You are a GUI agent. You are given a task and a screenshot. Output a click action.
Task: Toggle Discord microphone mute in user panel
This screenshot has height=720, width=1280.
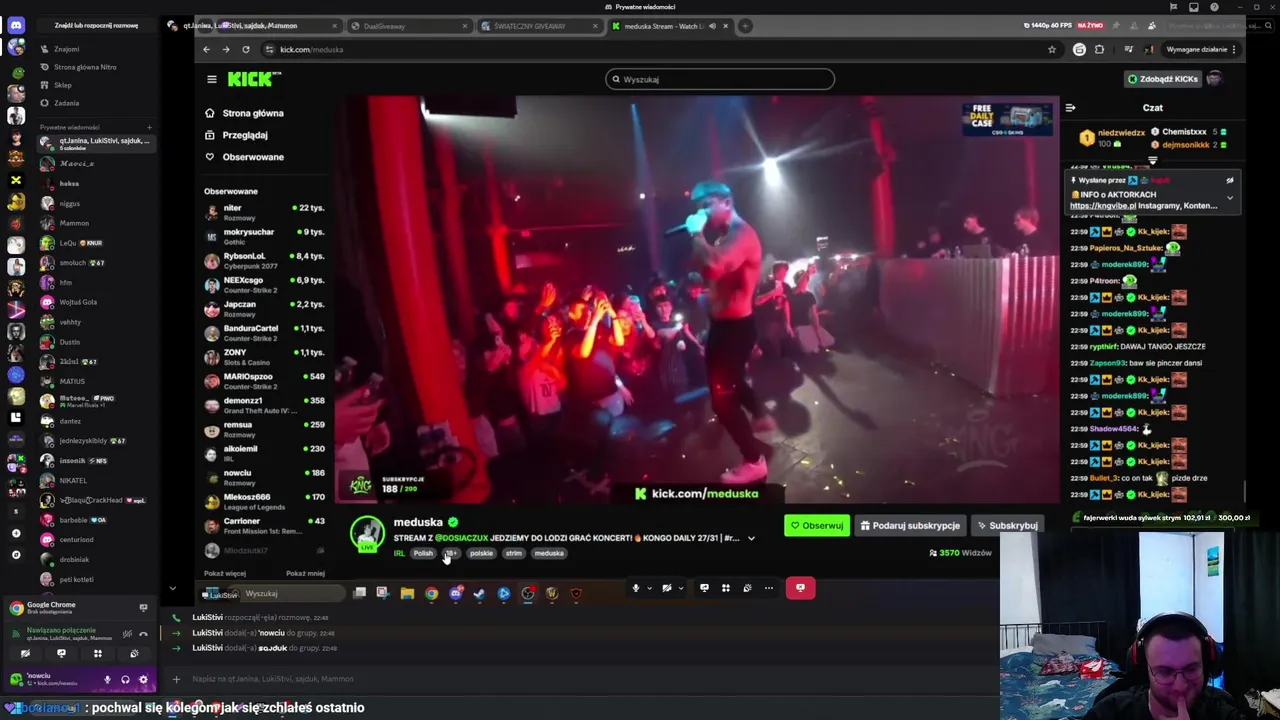[107, 679]
